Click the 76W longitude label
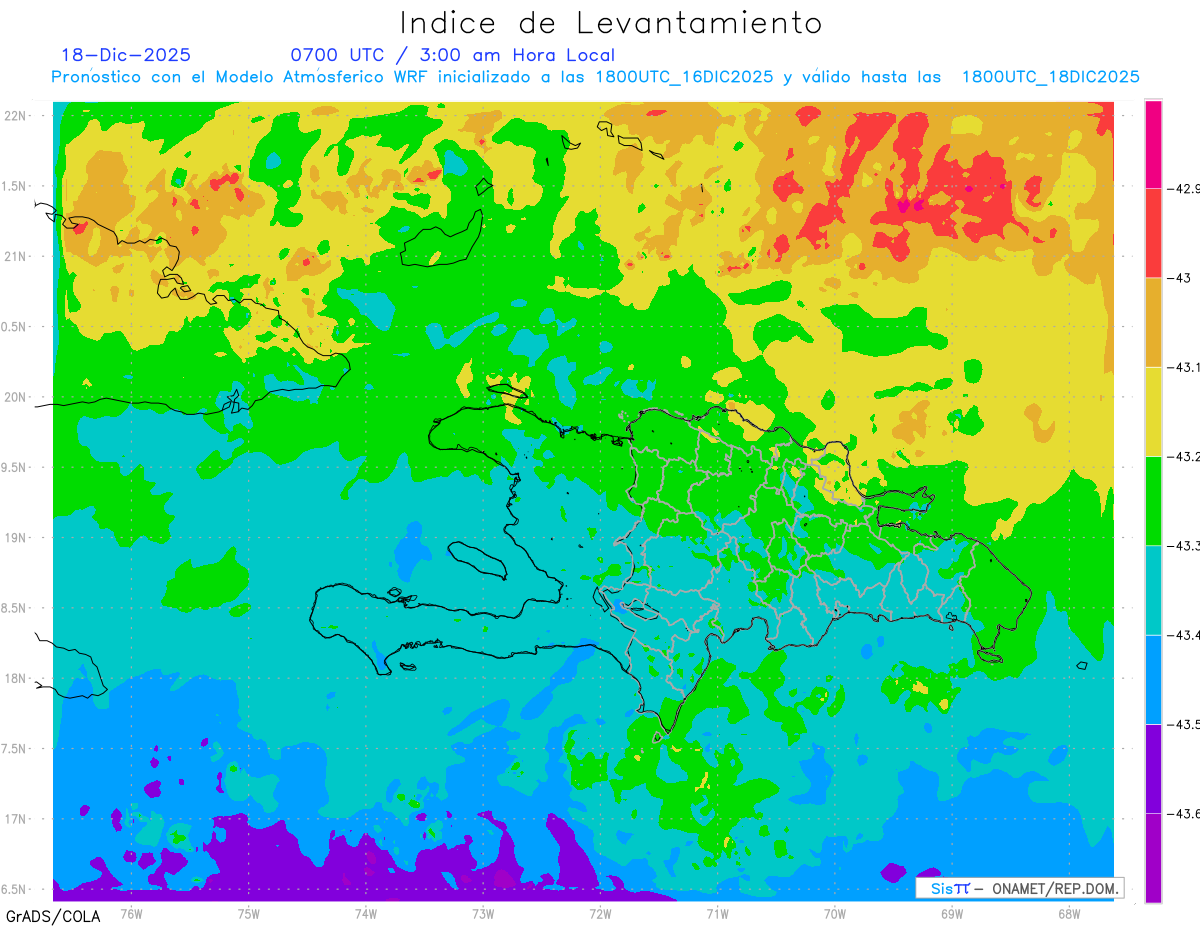Viewport: 1200px width, 927px height. (131, 914)
